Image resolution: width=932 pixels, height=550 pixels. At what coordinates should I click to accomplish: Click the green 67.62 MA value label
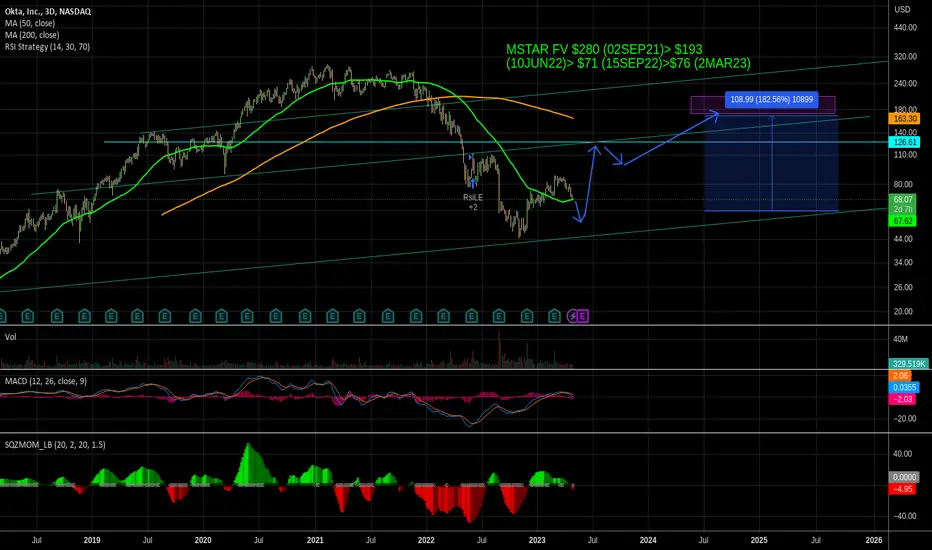point(903,221)
